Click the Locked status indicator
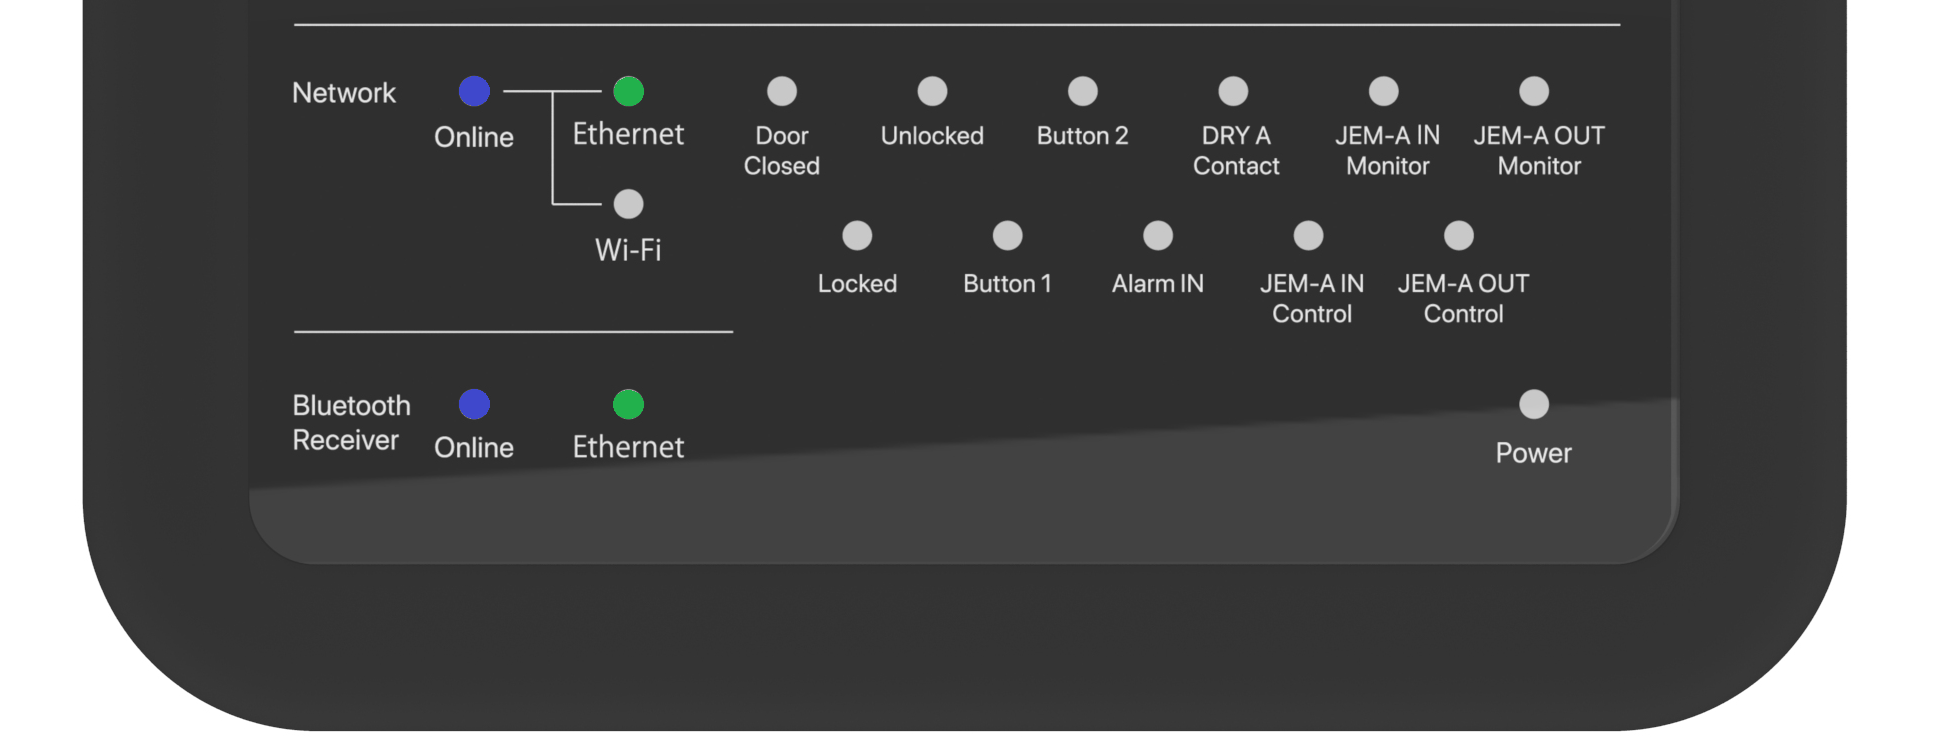The width and height of the screenshot is (1957, 747). pyautogui.click(x=857, y=236)
